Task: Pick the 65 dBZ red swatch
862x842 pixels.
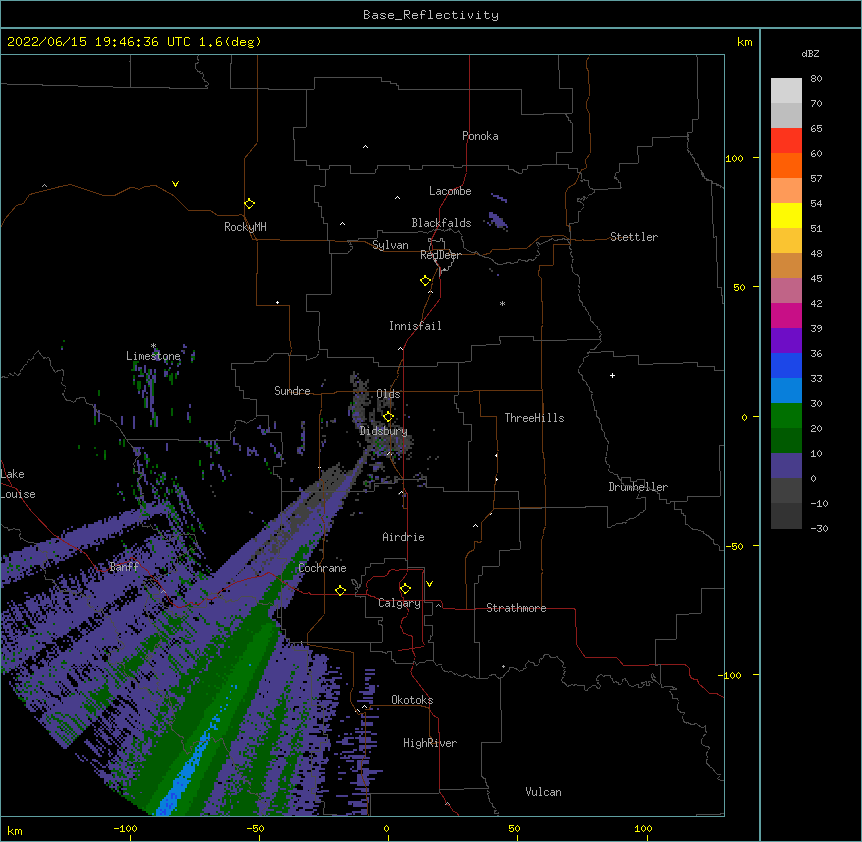Action: click(x=786, y=140)
